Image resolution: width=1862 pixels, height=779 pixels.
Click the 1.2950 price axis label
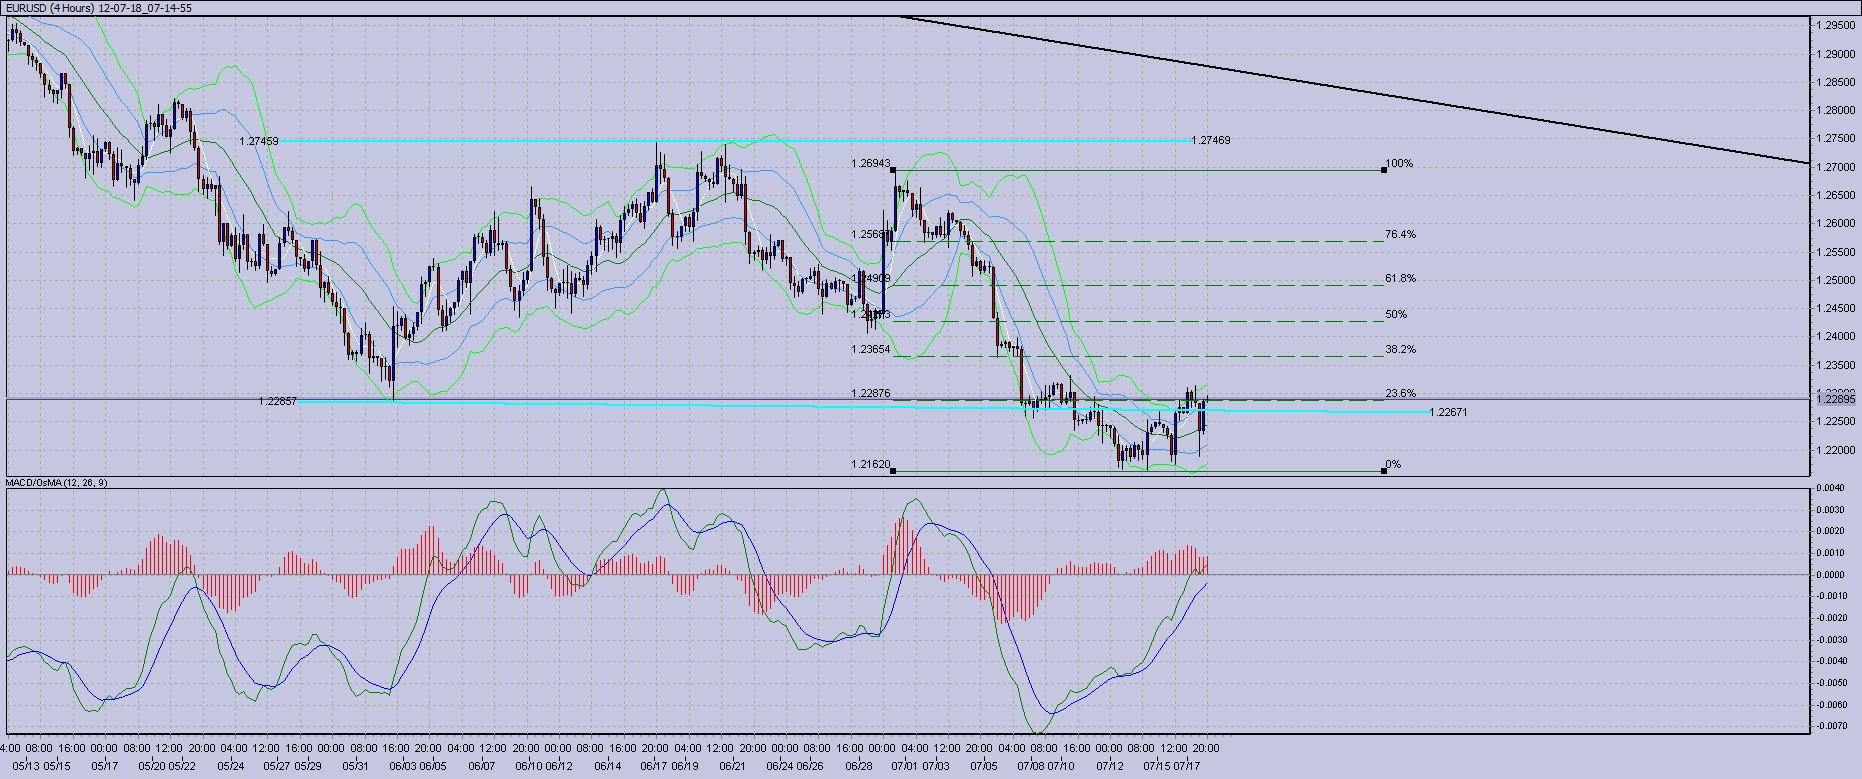(x=1835, y=26)
